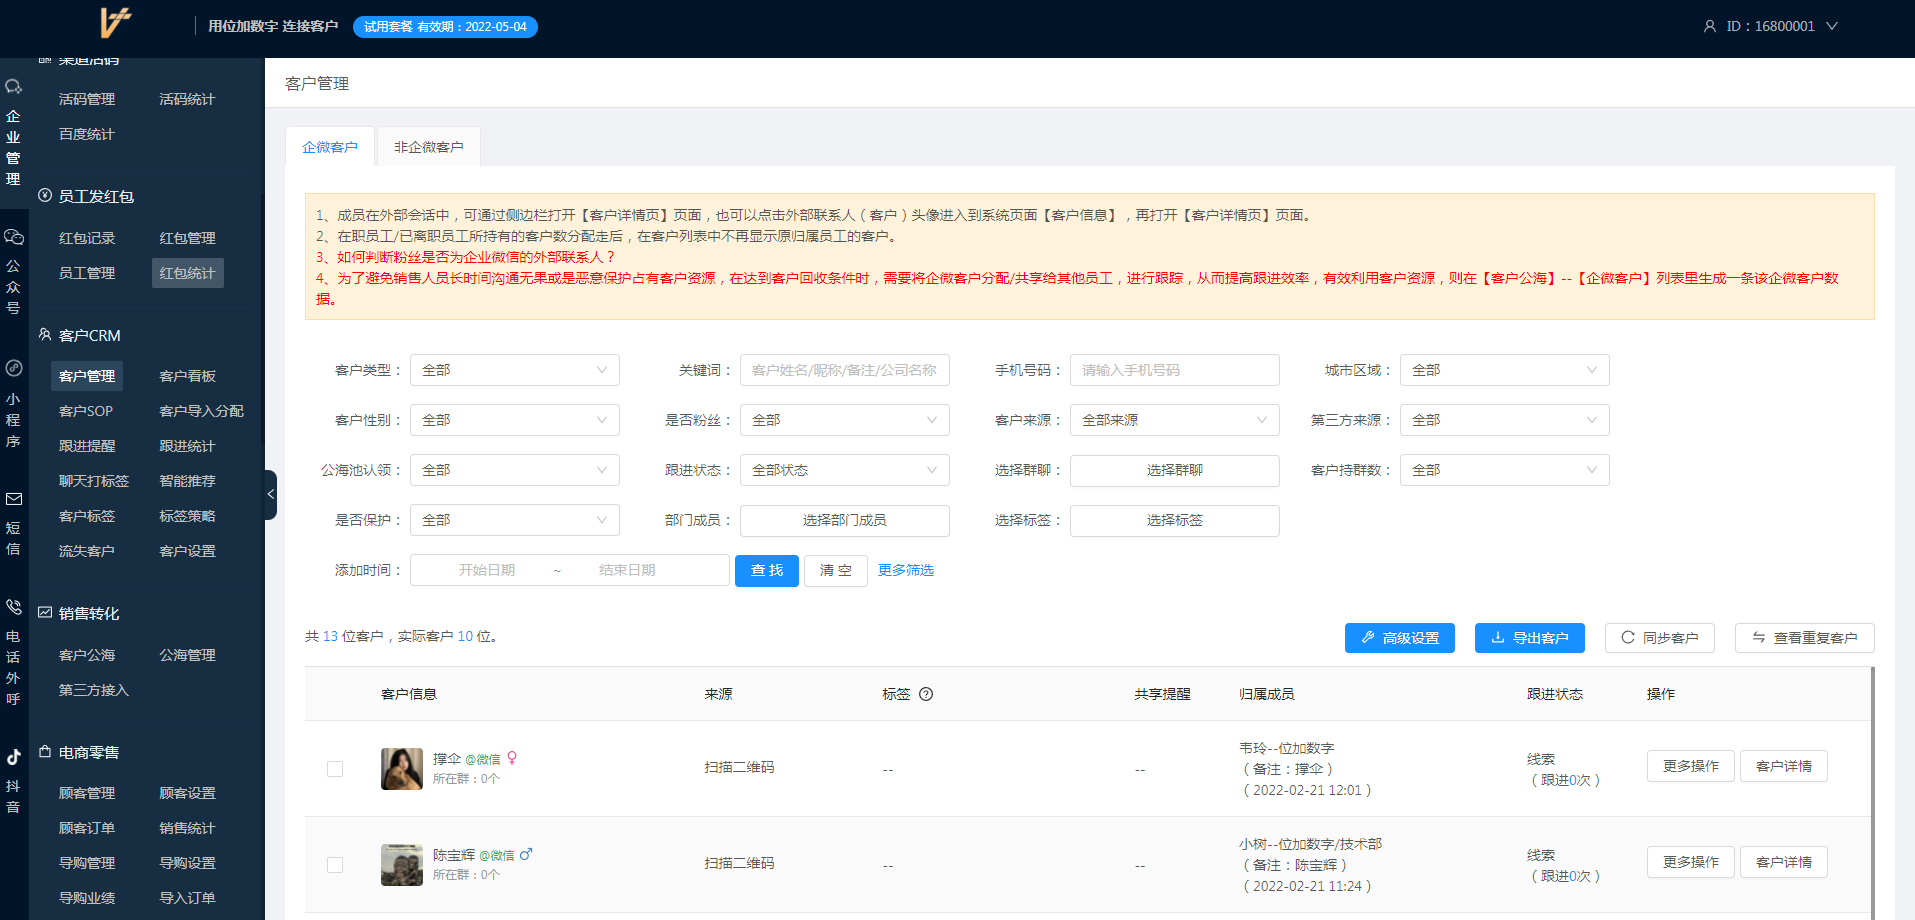Viewport: 1915px width, 920px height.
Task: Click the 试用套餐 有效期 badge
Action: coord(445,27)
